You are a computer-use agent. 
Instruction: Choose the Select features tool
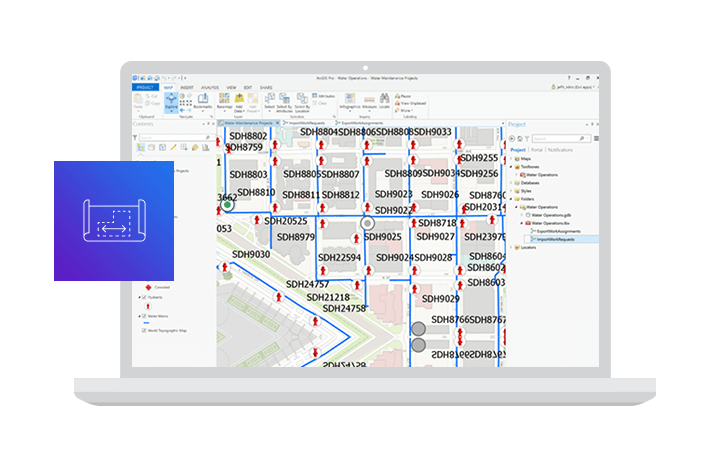coord(270,102)
